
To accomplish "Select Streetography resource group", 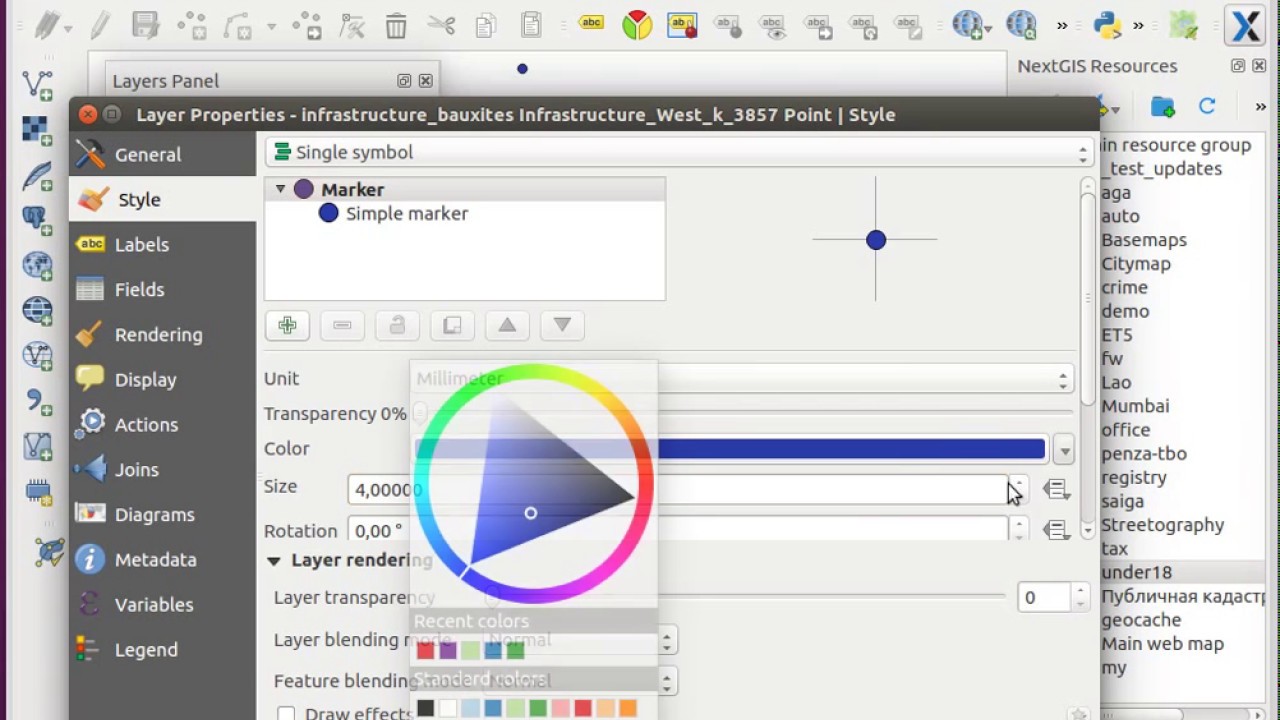I will coord(1162,525).
